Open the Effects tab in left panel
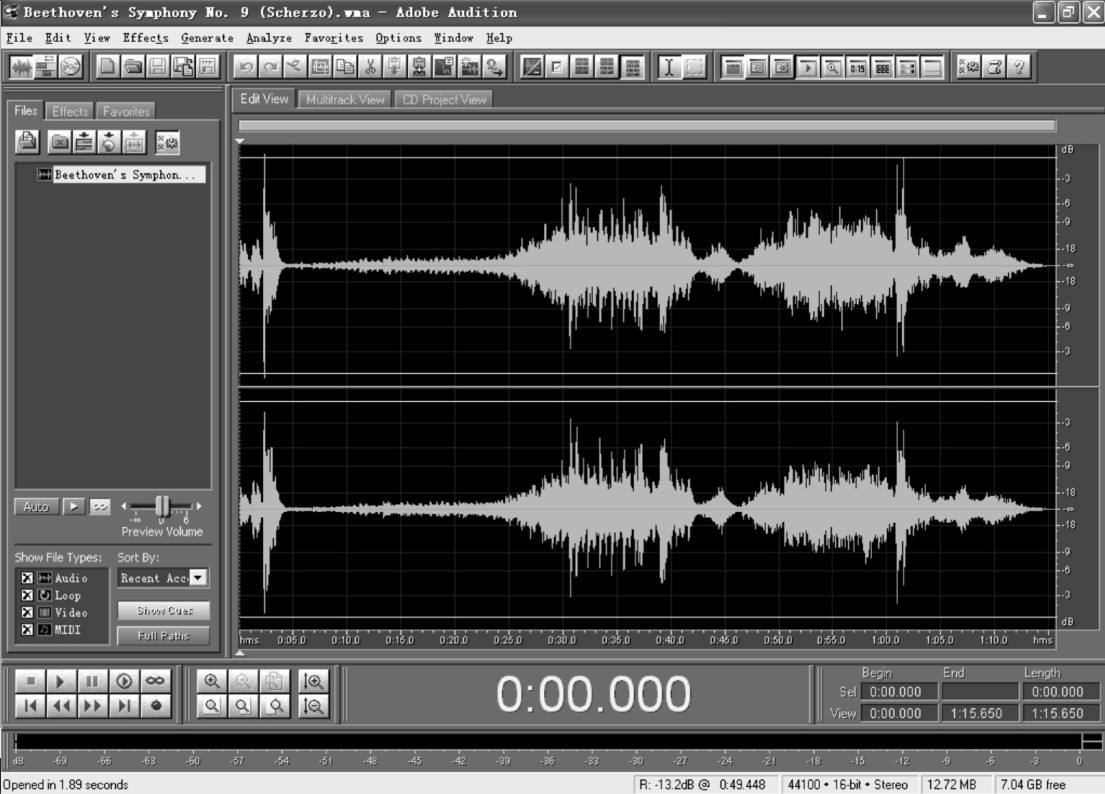Image resolution: width=1105 pixels, height=794 pixels. 70,111
